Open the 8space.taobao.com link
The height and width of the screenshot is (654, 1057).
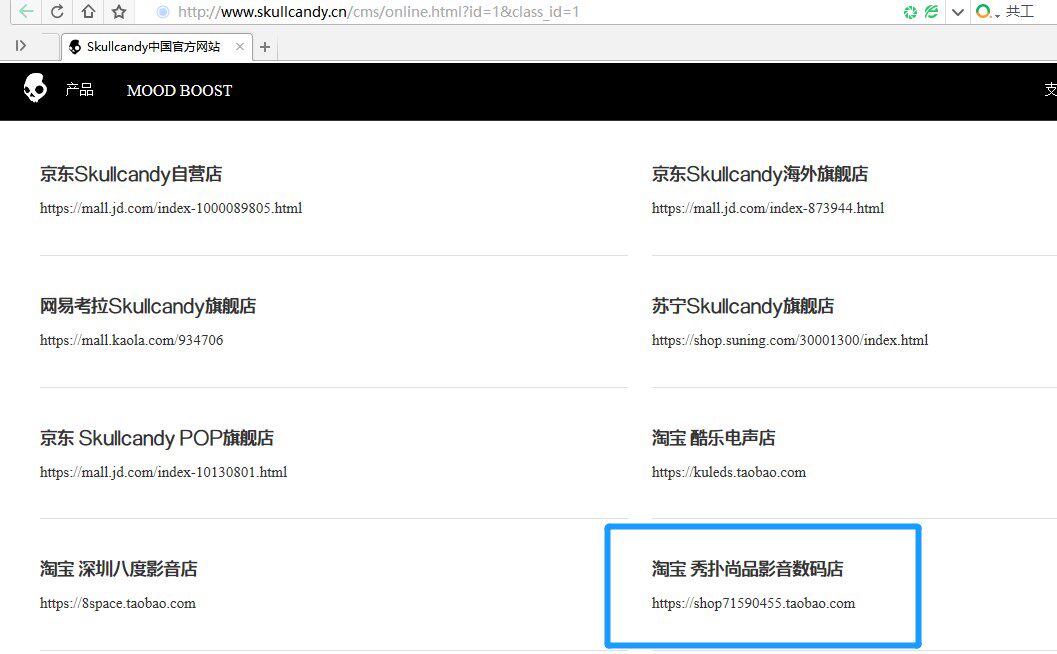(x=118, y=603)
